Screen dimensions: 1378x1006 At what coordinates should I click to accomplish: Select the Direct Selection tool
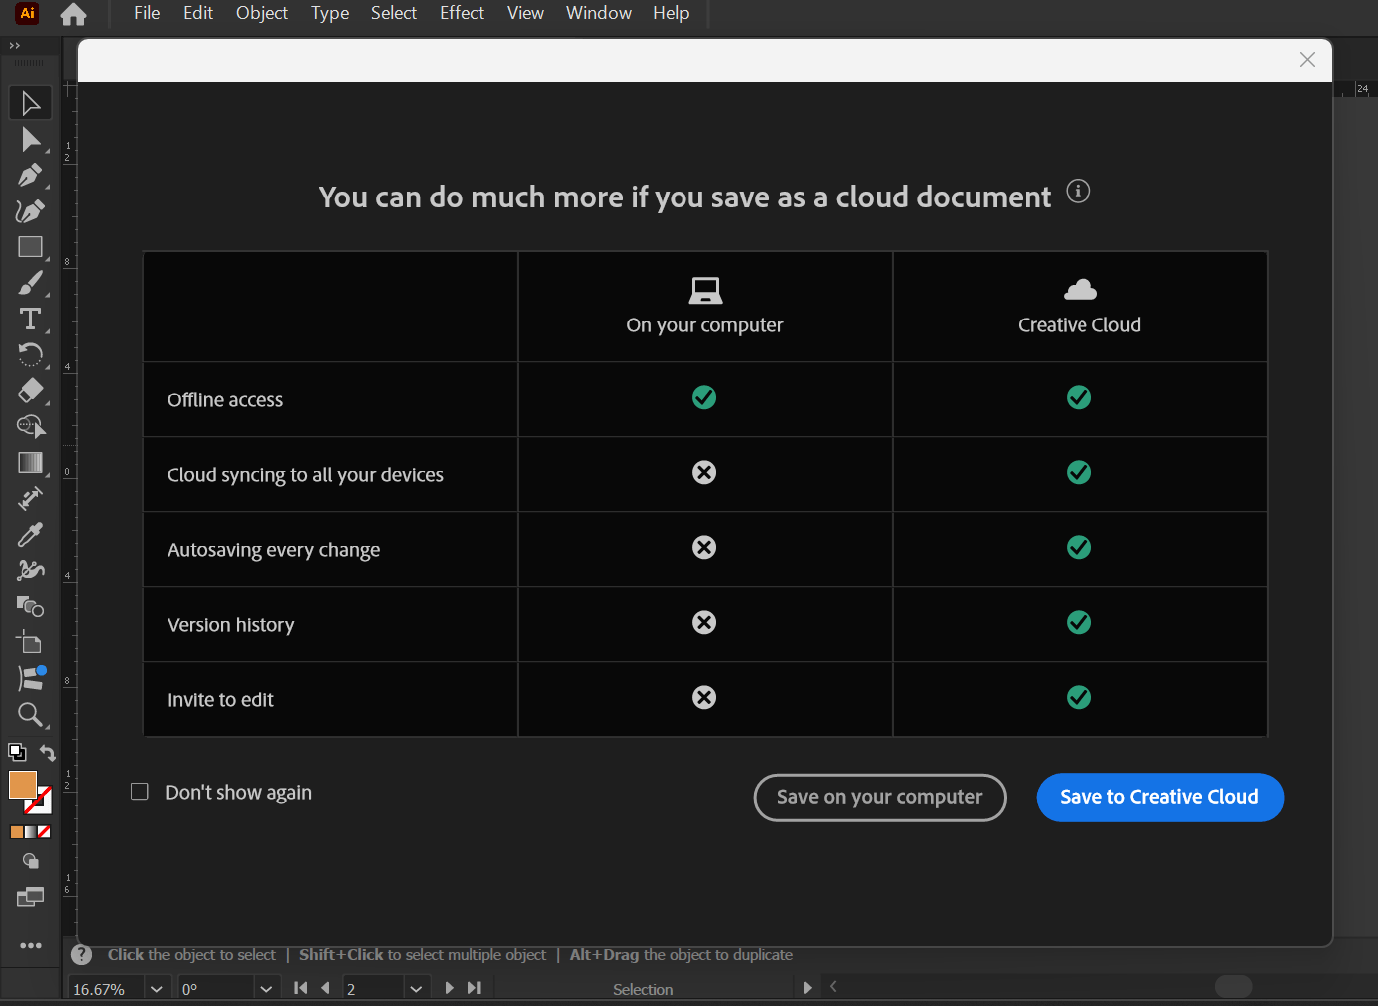[30, 139]
